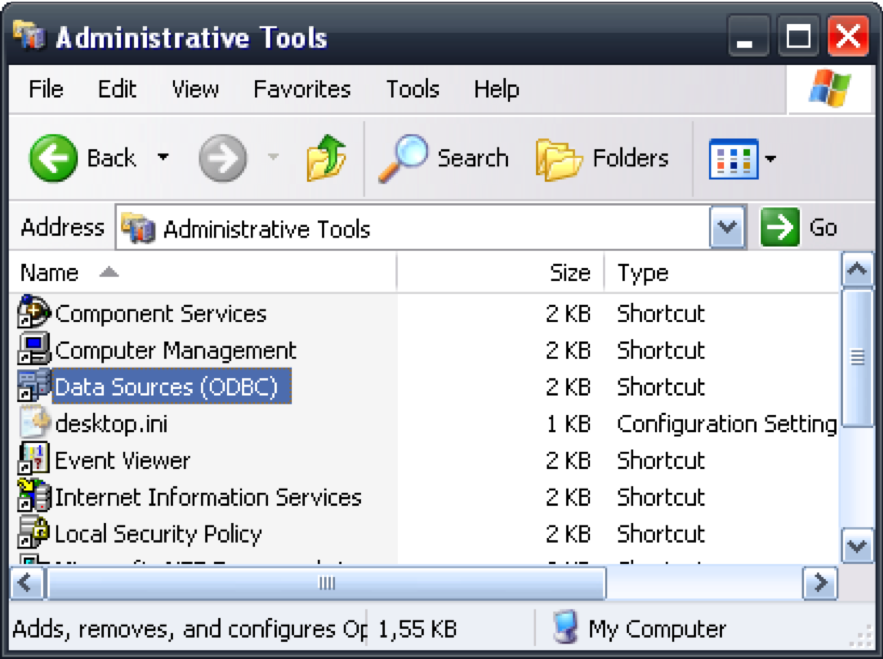
Task: Click the desktop.ini file icon
Action: pyautogui.click(x=35, y=423)
